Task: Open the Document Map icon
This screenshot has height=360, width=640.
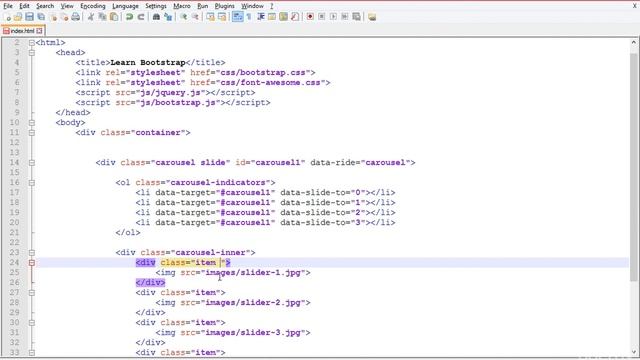Action: pyautogui.click(x=283, y=17)
